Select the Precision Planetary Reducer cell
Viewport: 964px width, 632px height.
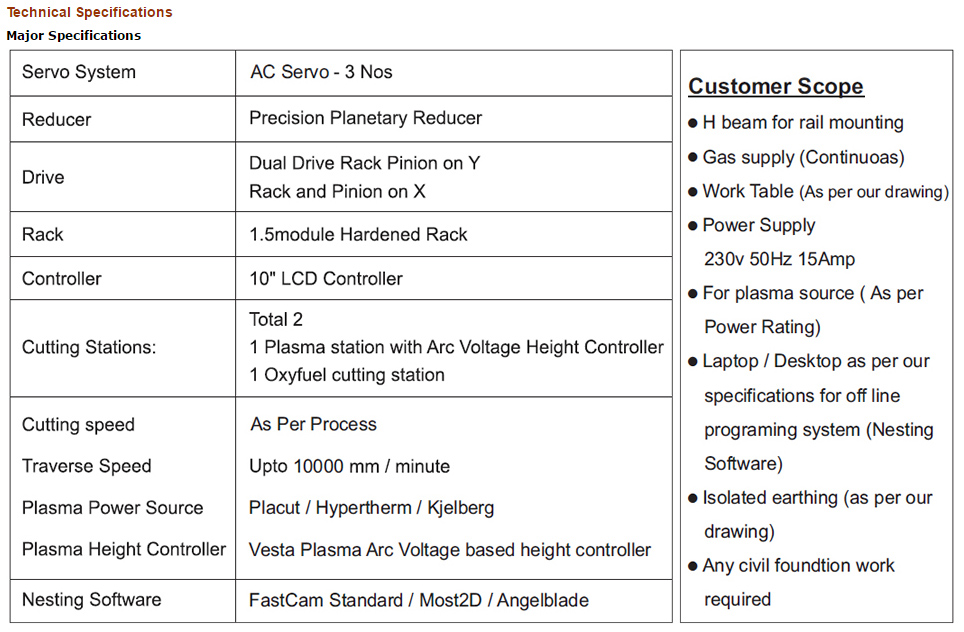click(365, 118)
